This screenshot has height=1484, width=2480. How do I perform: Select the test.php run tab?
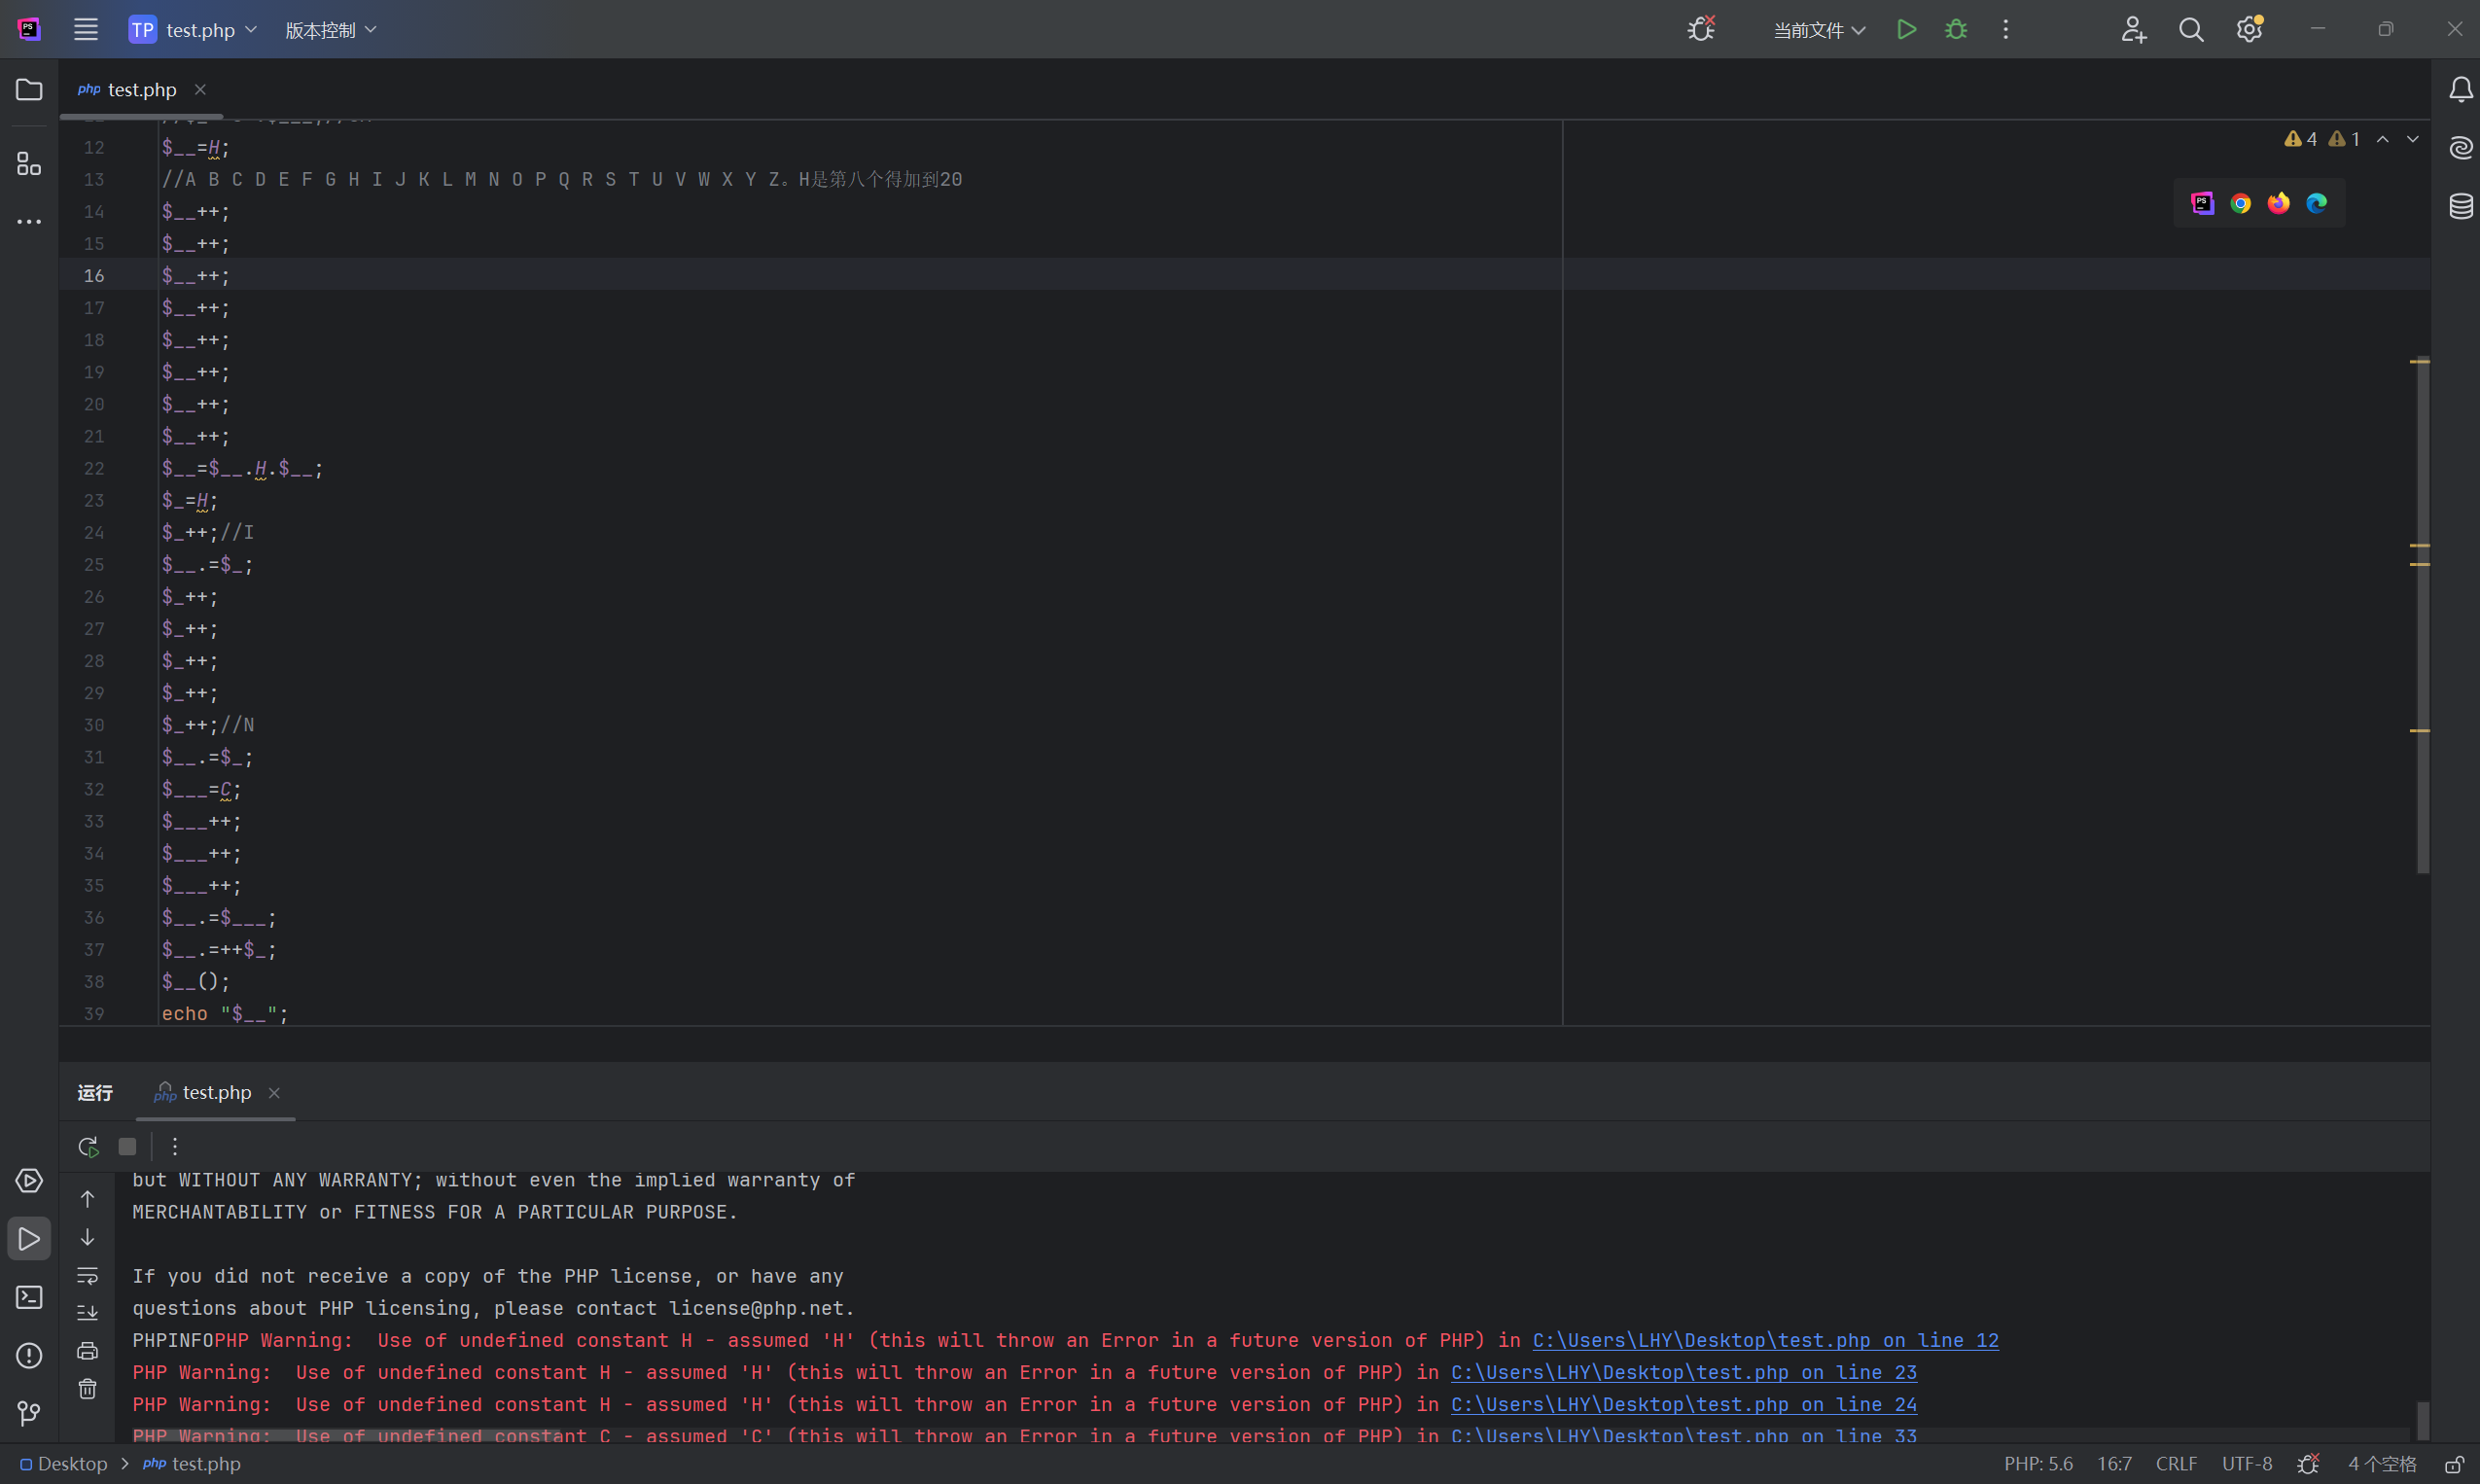215,1092
